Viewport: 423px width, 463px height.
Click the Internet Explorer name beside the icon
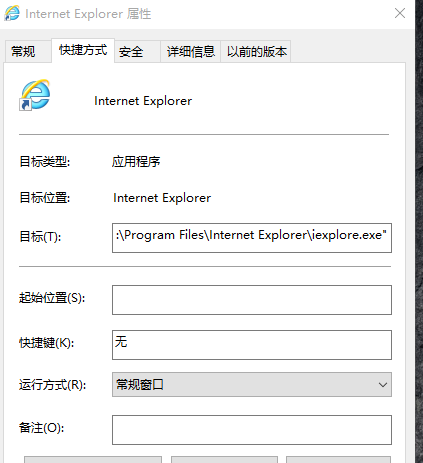point(143,101)
